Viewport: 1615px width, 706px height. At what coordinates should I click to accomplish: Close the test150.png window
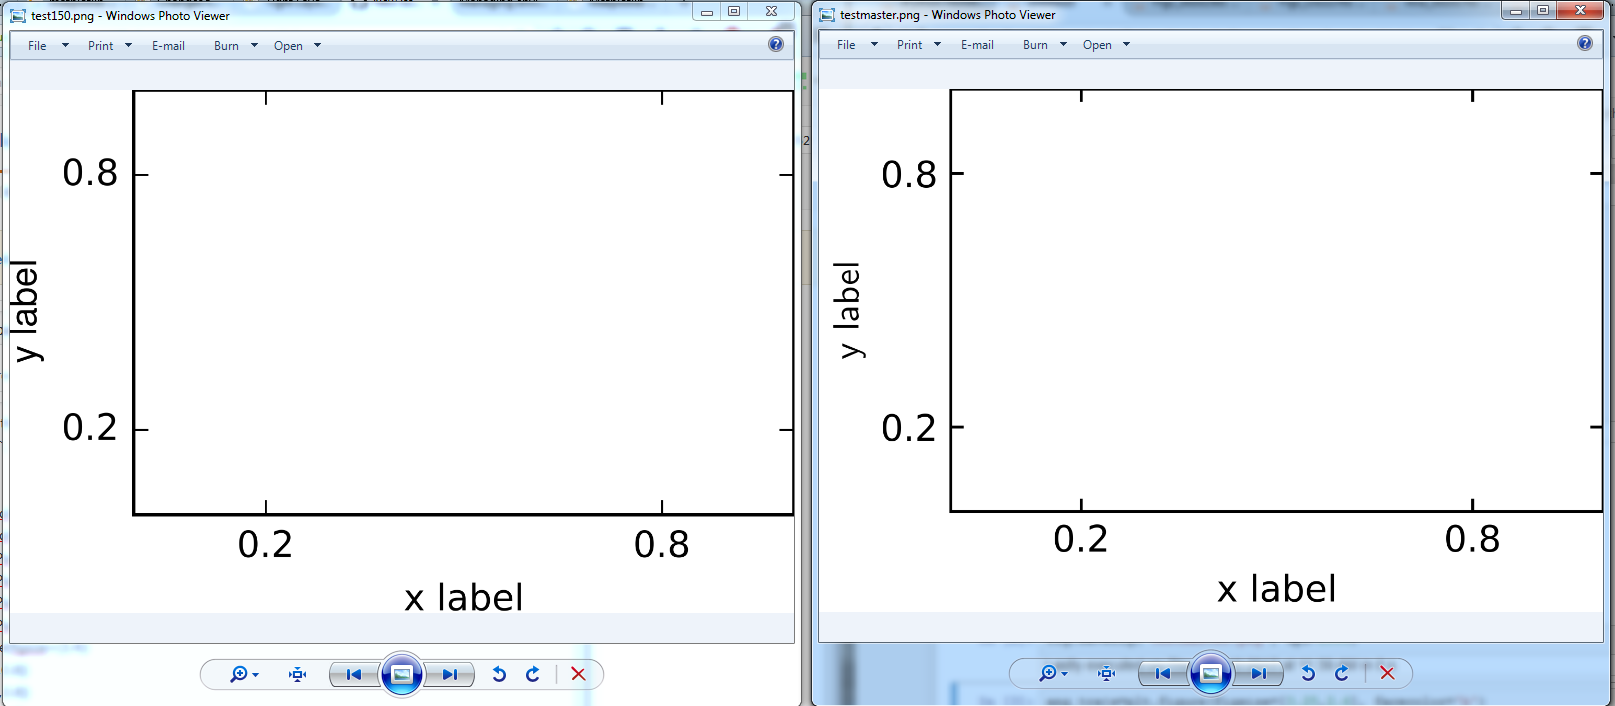771,12
